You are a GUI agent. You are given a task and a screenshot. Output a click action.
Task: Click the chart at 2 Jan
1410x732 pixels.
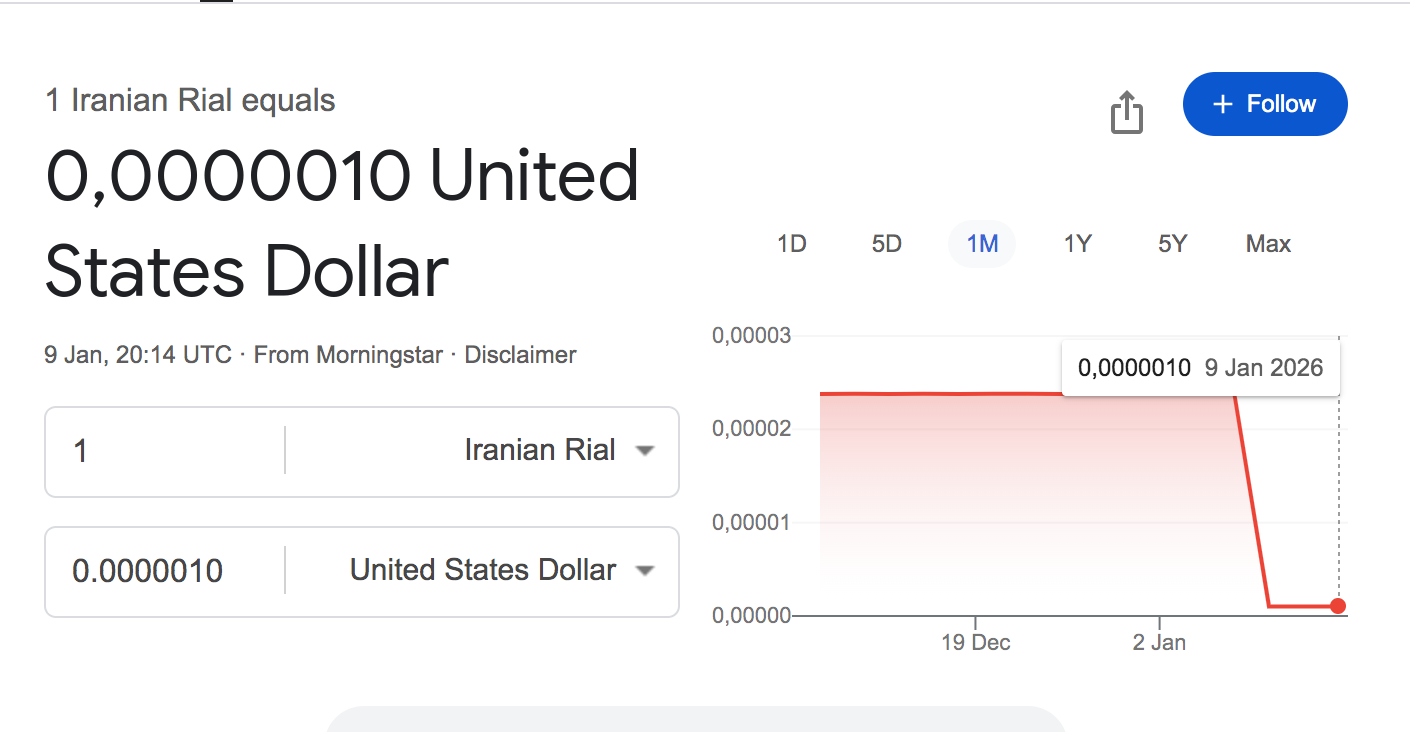click(1159, 500)
